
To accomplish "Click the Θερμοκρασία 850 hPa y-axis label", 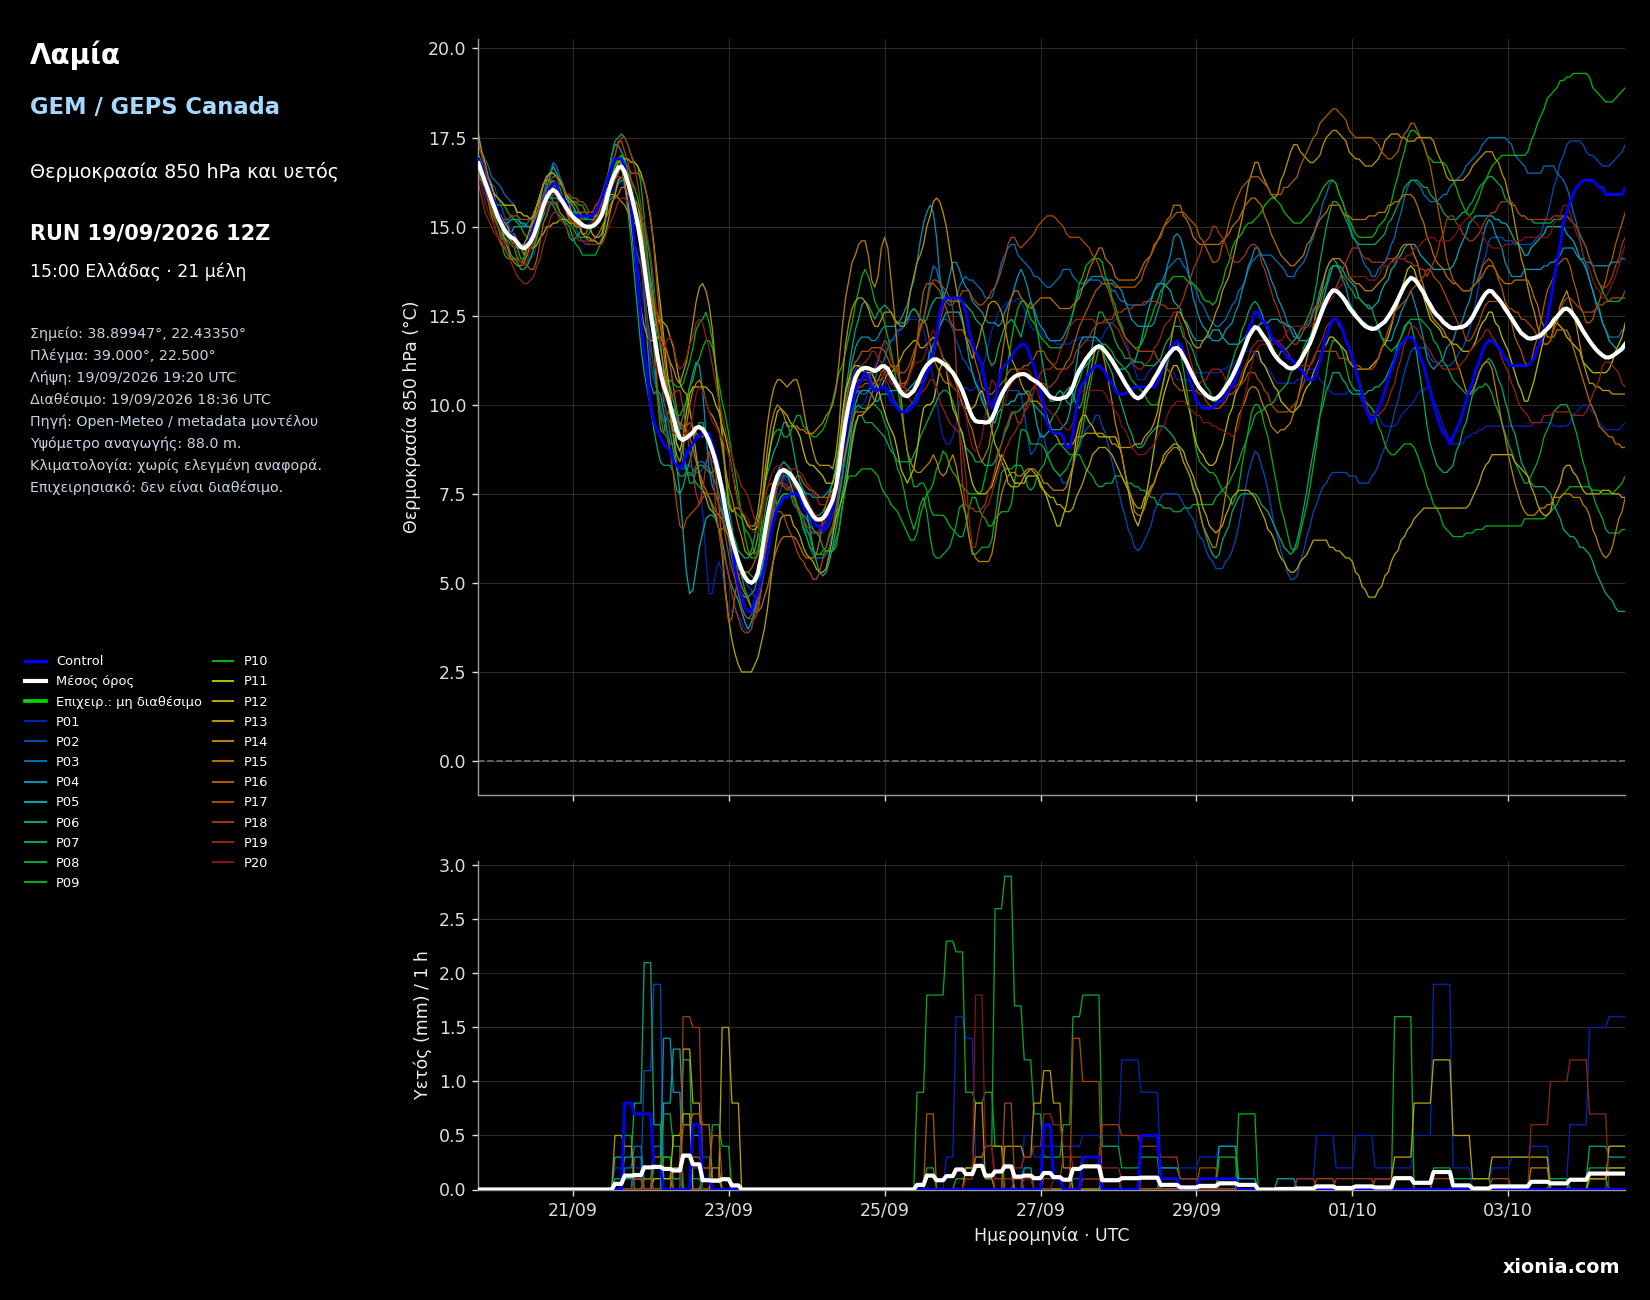I will 411,417.
